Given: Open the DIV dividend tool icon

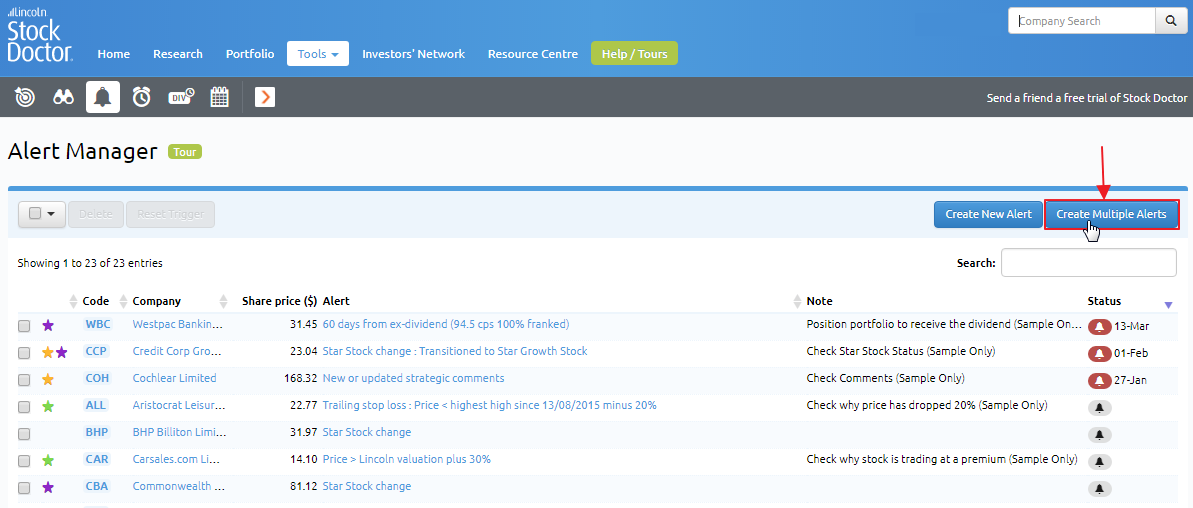Looking at the screenshot, I should 181,97.
